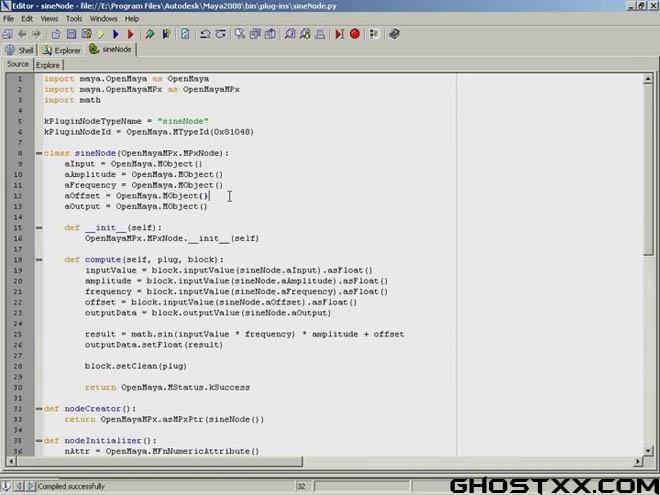The width and height of the screenshot is (660, 495).
Task: Collapse the def __init__ fold marker
Action: [39, 228]
